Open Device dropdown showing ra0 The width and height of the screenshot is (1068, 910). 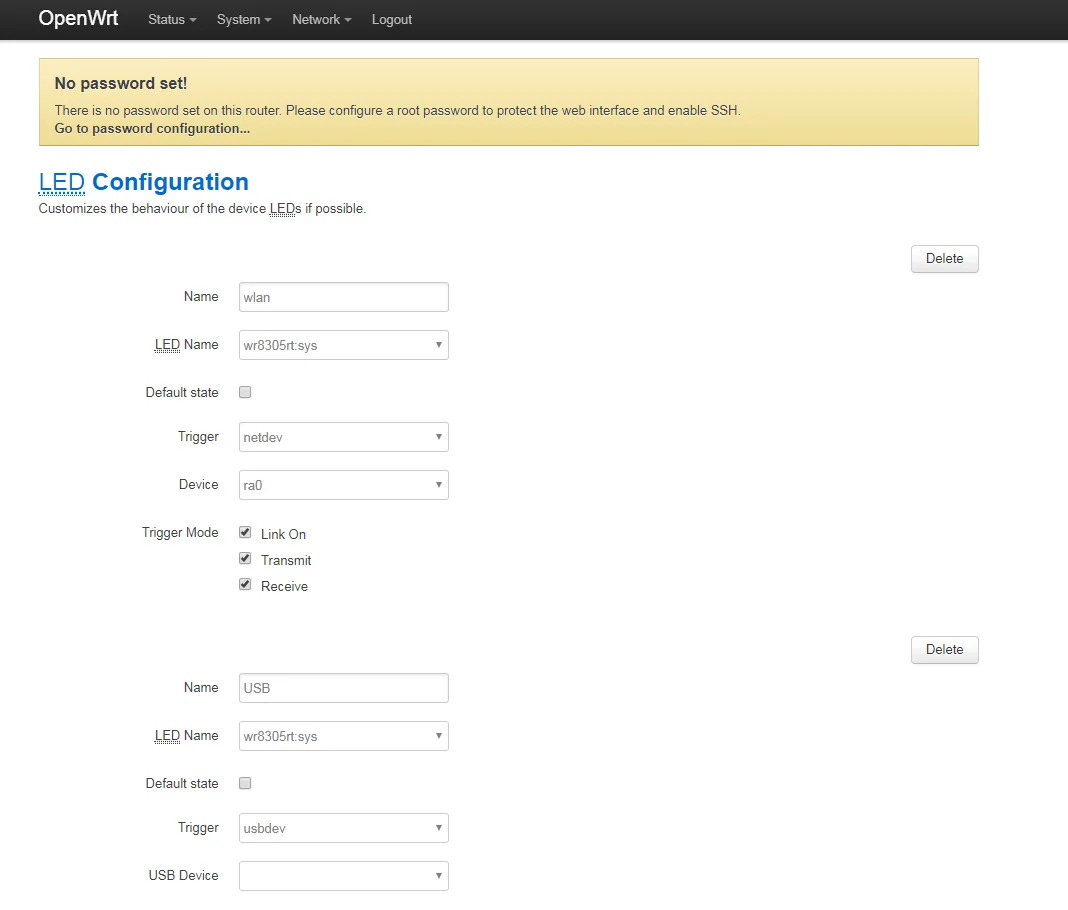[343, 485]
